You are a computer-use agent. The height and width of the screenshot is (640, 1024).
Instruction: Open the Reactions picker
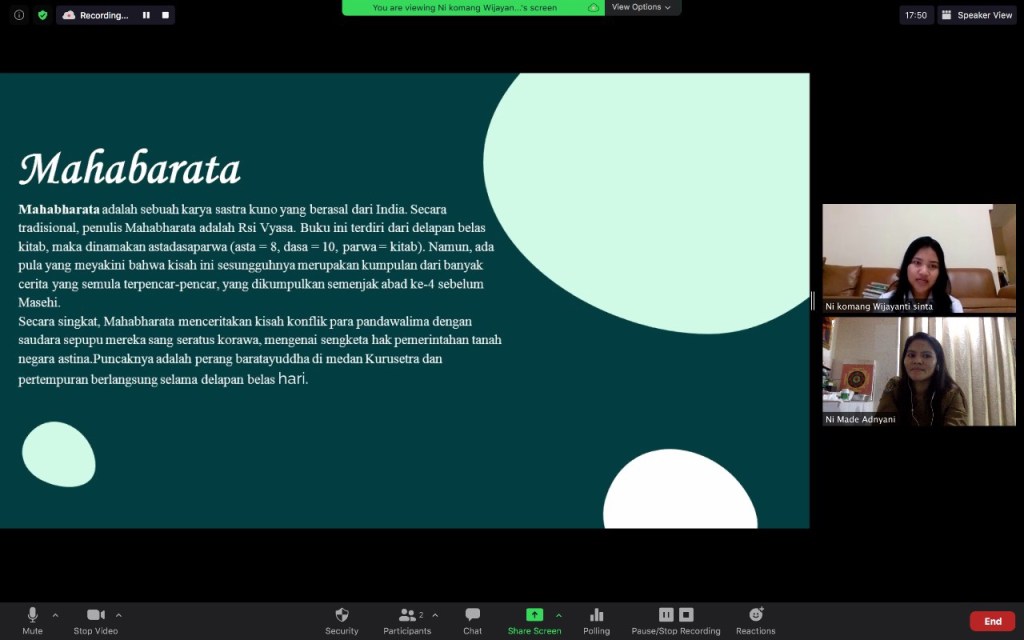pyautogui.click(x=755, y=620)
